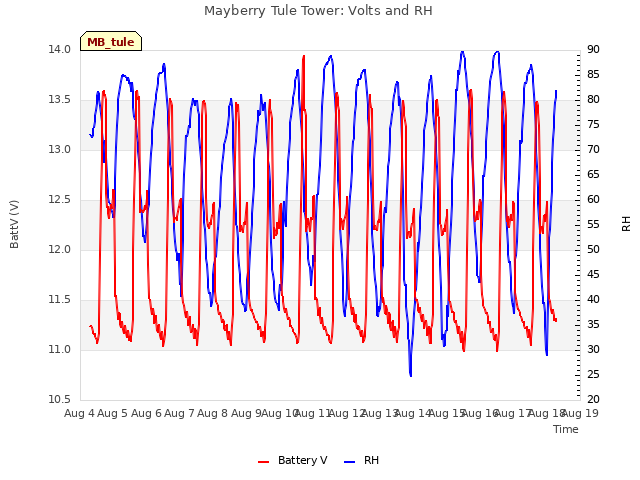
Task: Click the Aug 8 date tick label
Action: [x=213, y=413]
